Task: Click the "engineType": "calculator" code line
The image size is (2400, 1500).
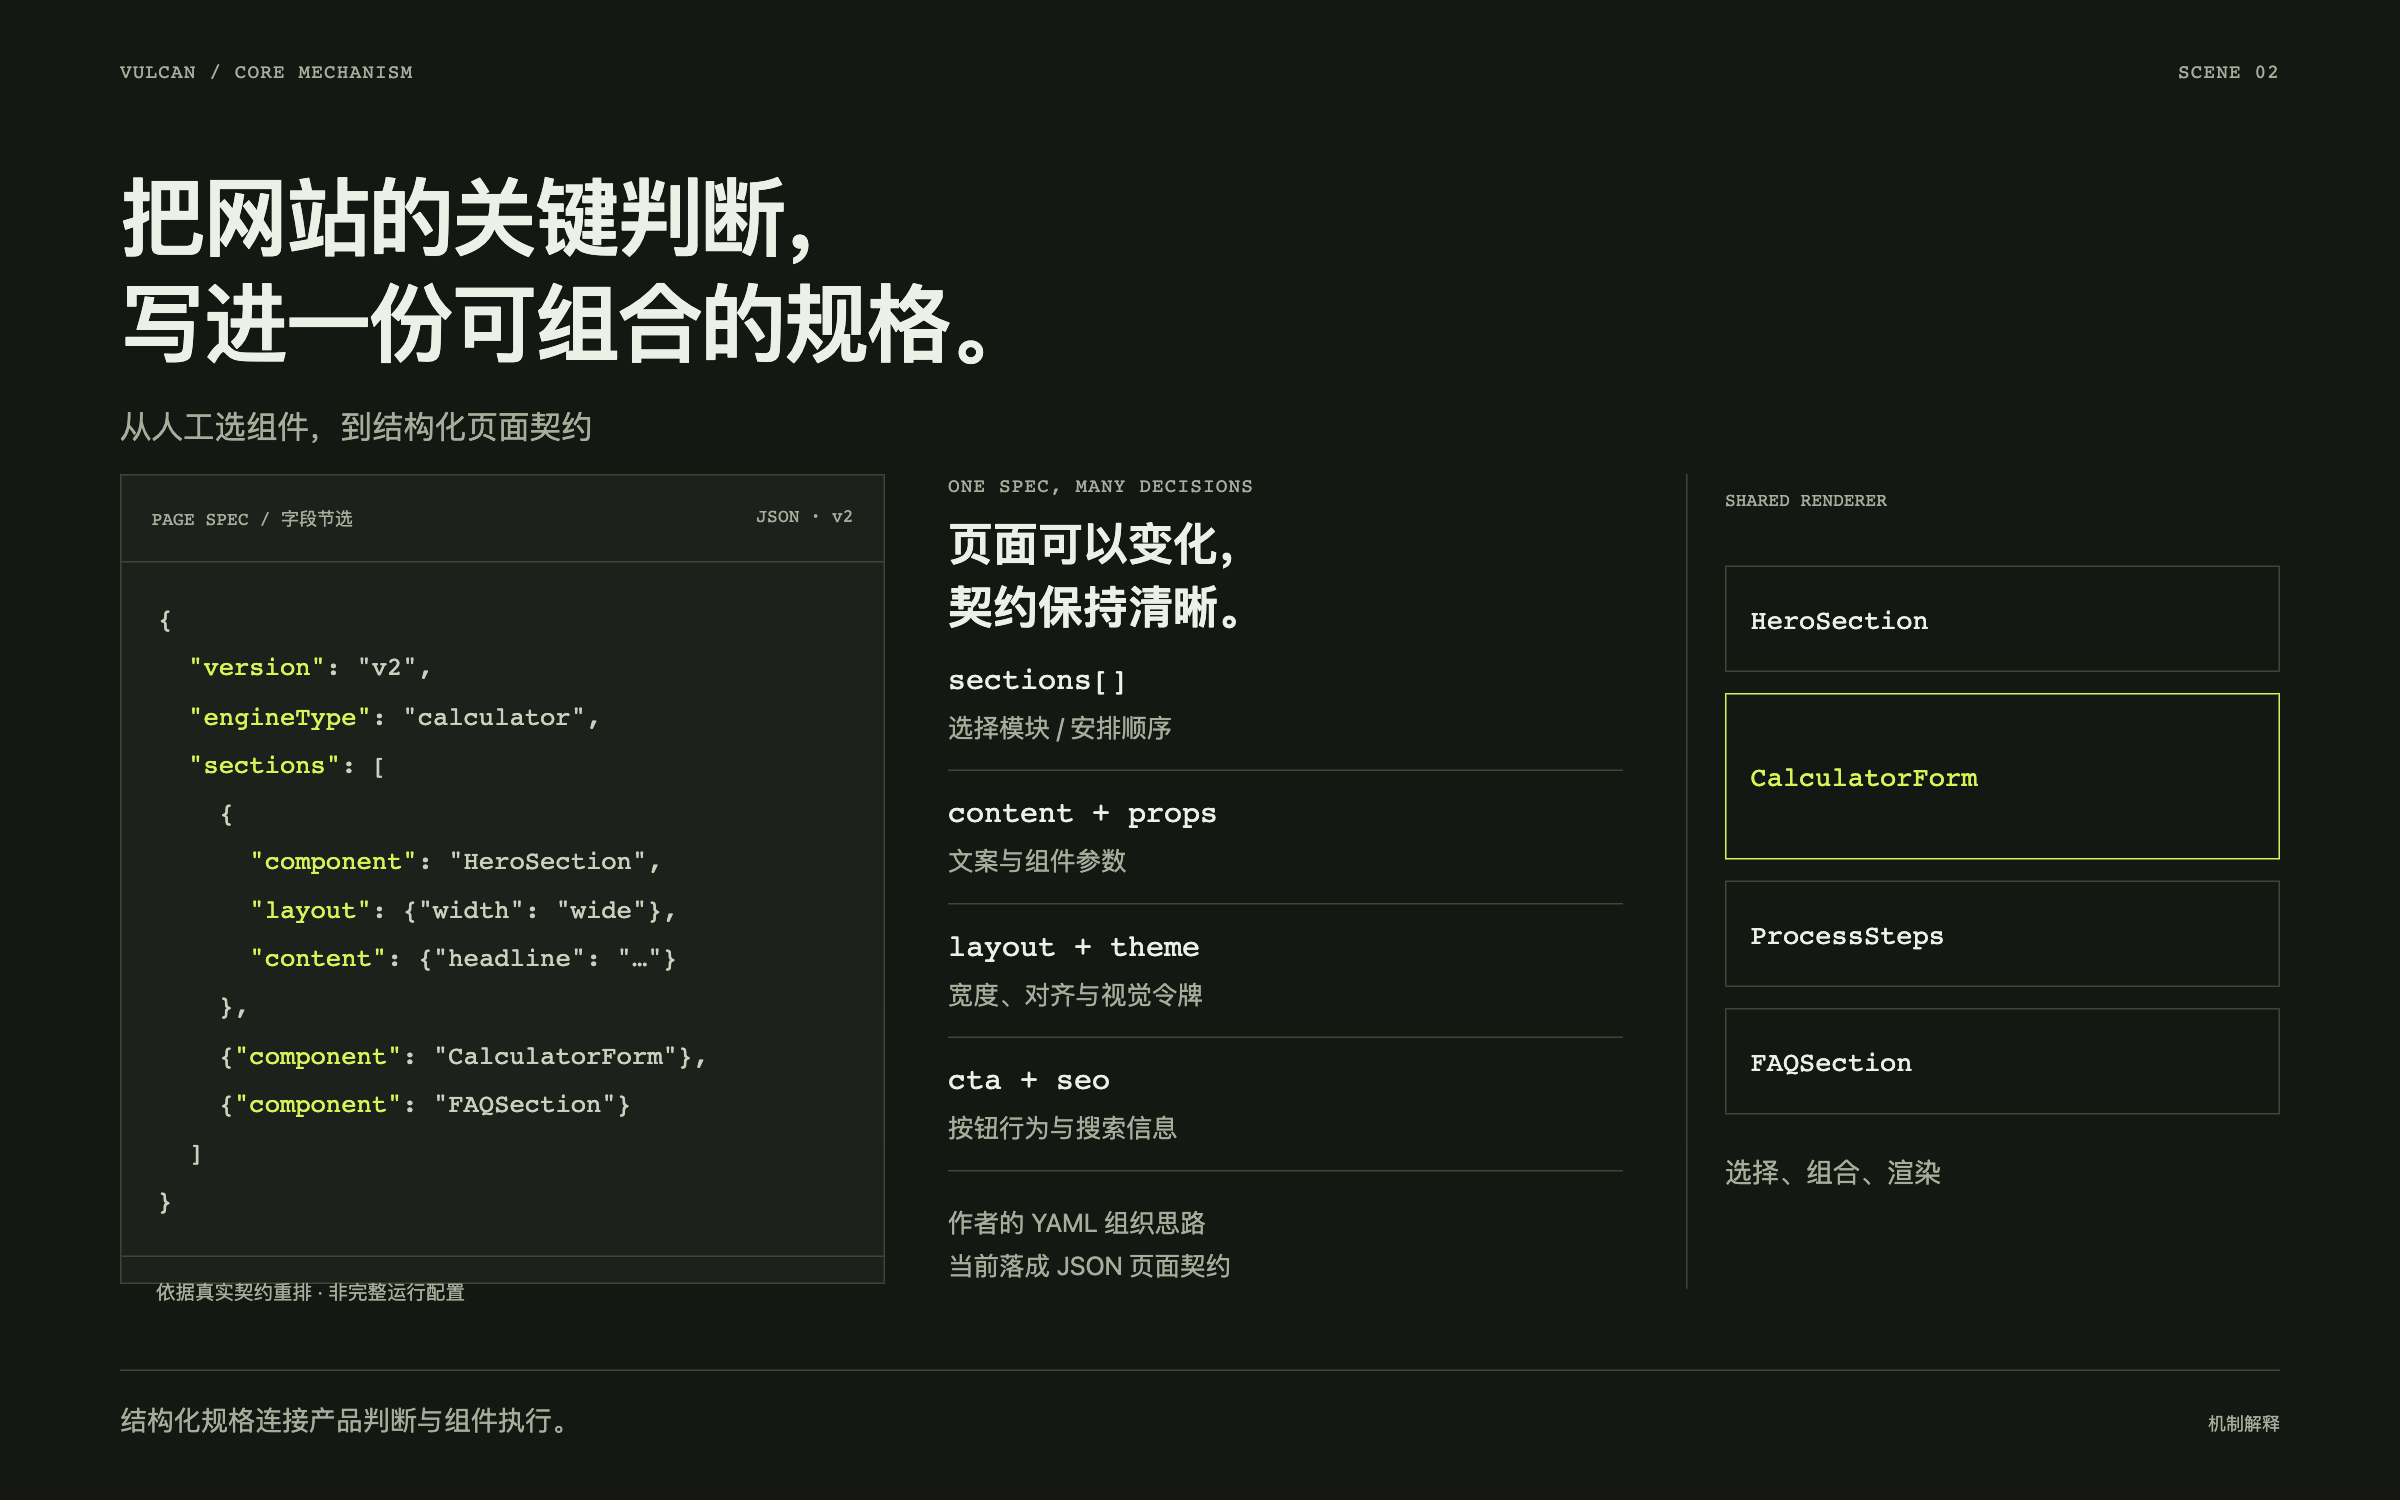Action: click(394, 717)
